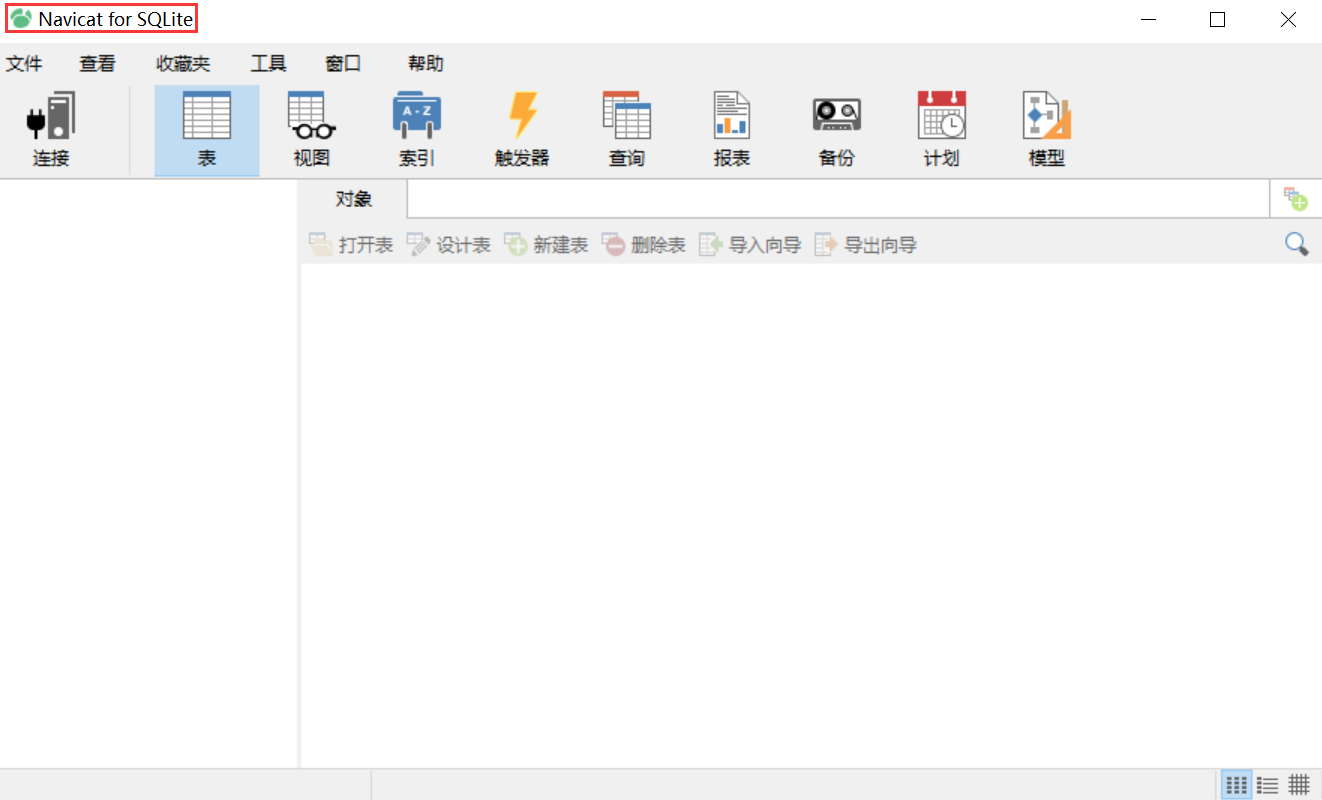Open the Connection (连接) tool
This screenshot has height=800, width=1322.
tap(51, 128)
